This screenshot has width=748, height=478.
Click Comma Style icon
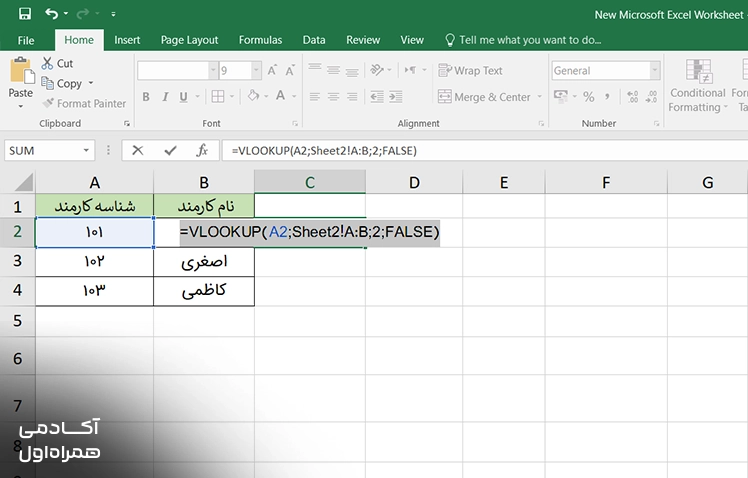coord(607,97)
